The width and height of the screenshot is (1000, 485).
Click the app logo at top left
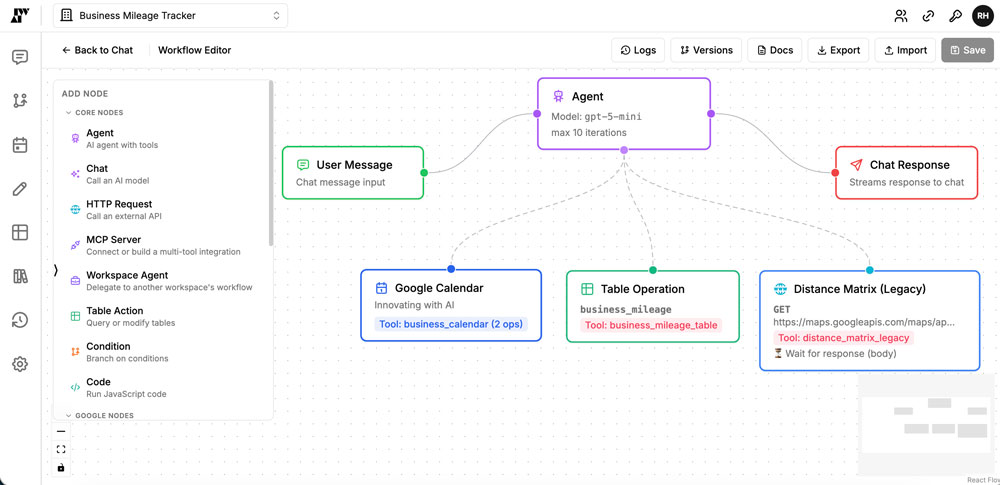click(x=20, y=15)
